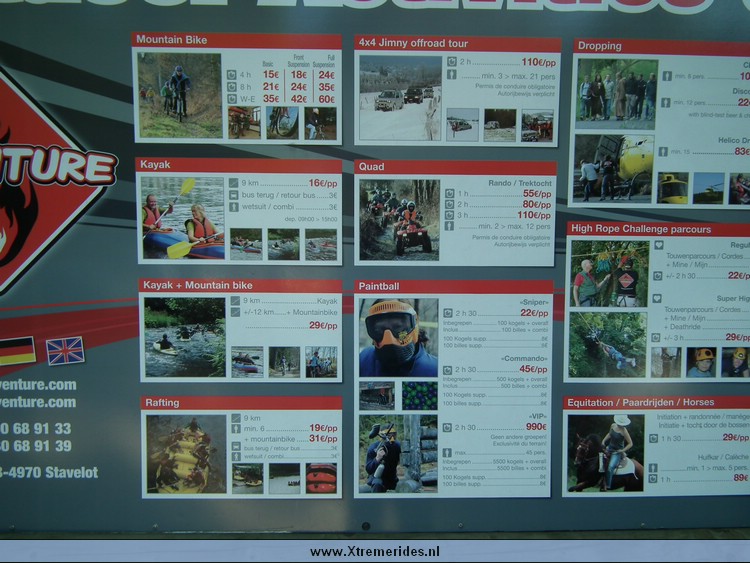
Task: Click the 80€/pp Quad 2 h price
Action: point(537,204)
